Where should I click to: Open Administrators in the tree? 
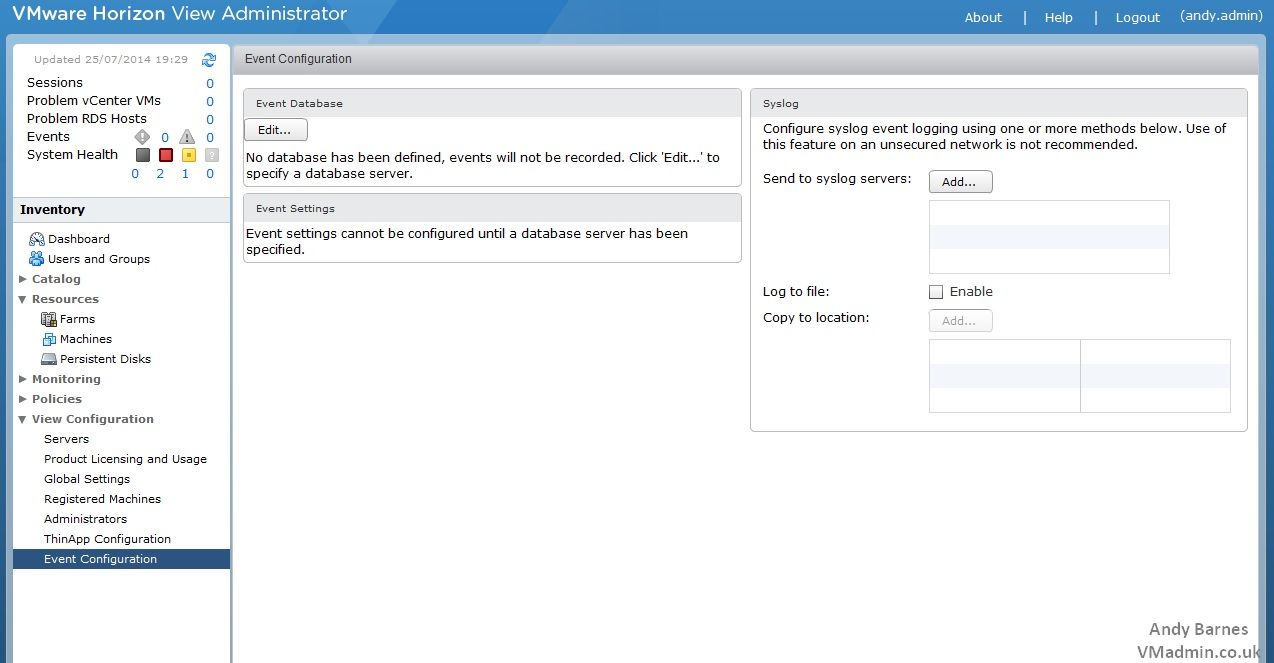(85, 519)
